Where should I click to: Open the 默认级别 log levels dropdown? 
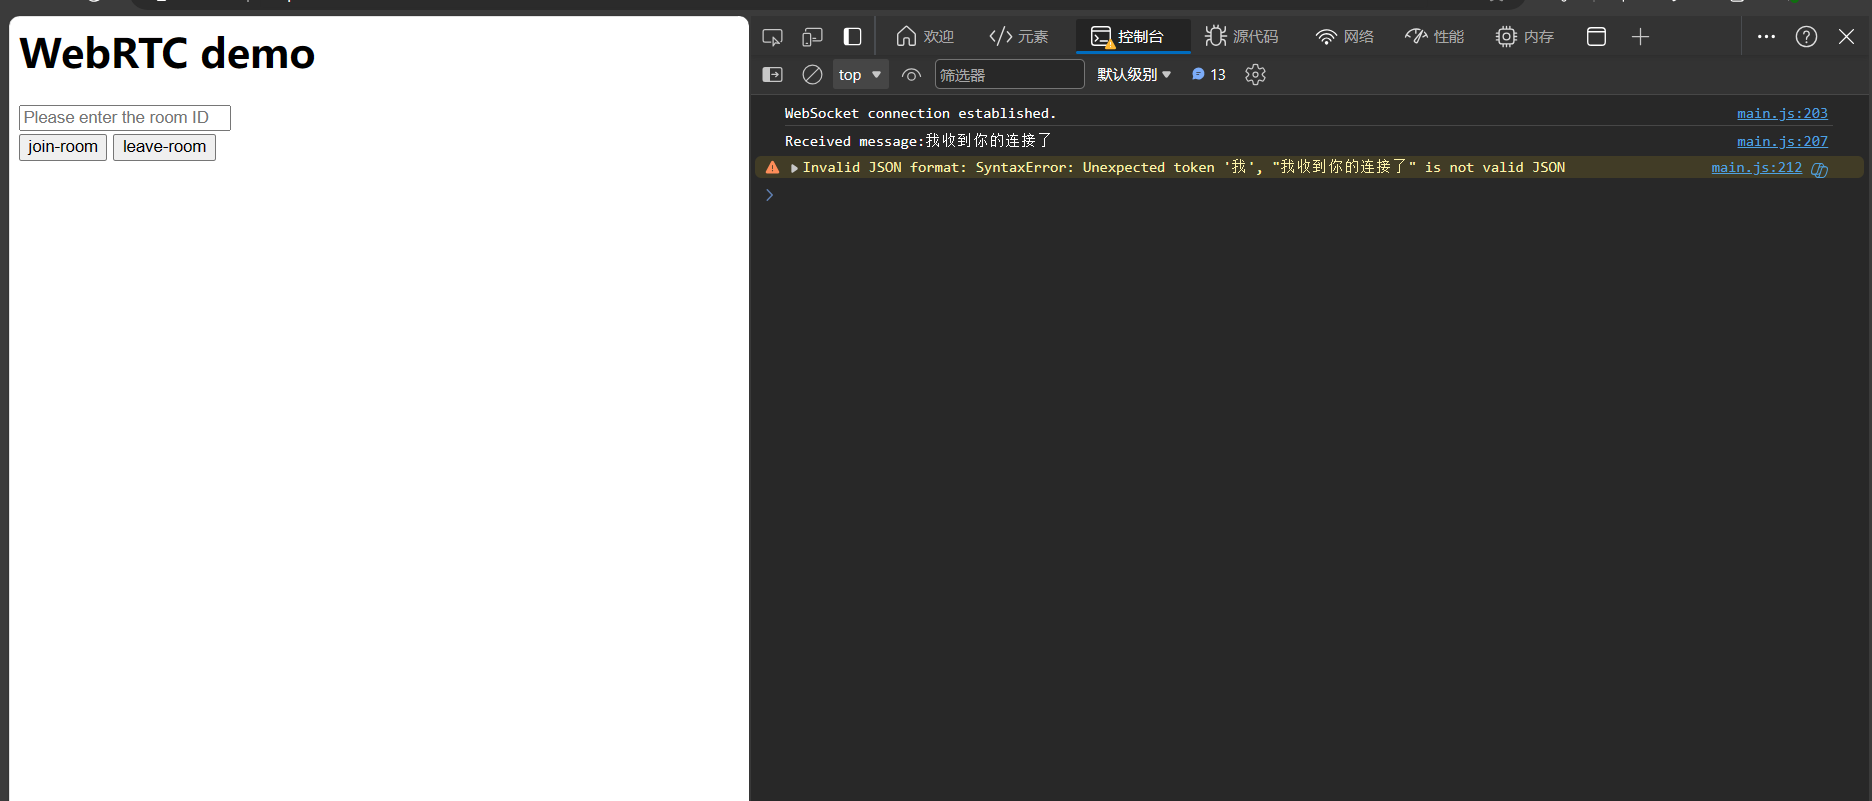pyautogui.click(x=1134, y=75)
